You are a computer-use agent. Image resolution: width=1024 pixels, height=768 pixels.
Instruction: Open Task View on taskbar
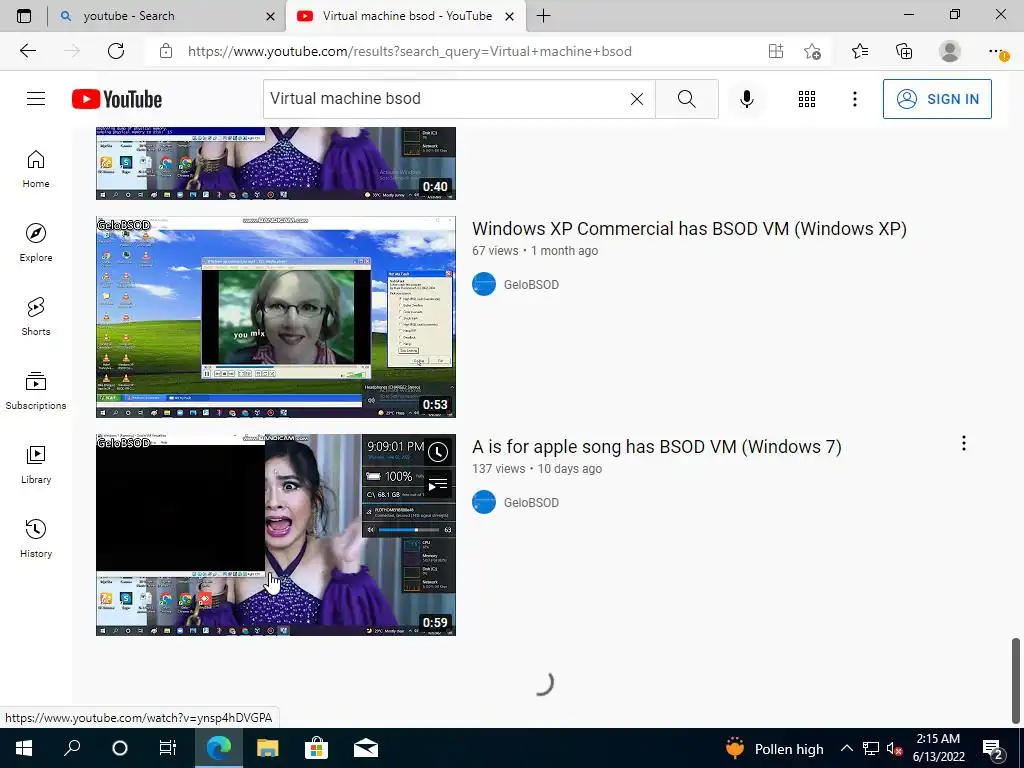(168, 748)
